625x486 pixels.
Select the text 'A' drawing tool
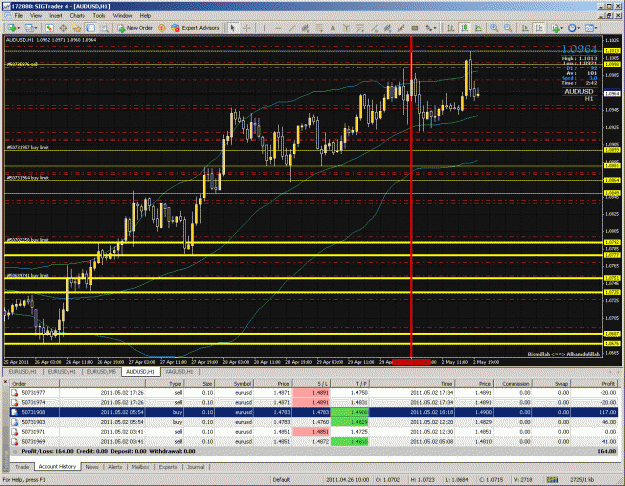tap(332, 28)
